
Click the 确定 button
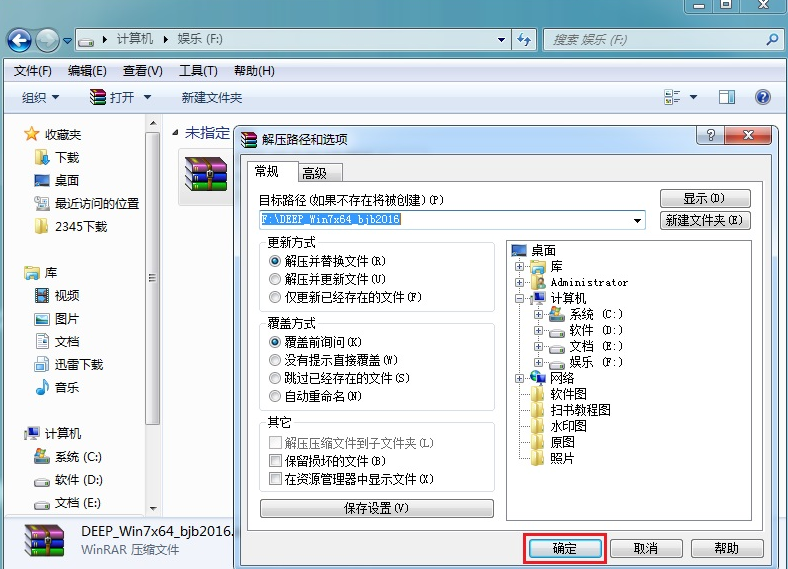[x=564, y=548]
